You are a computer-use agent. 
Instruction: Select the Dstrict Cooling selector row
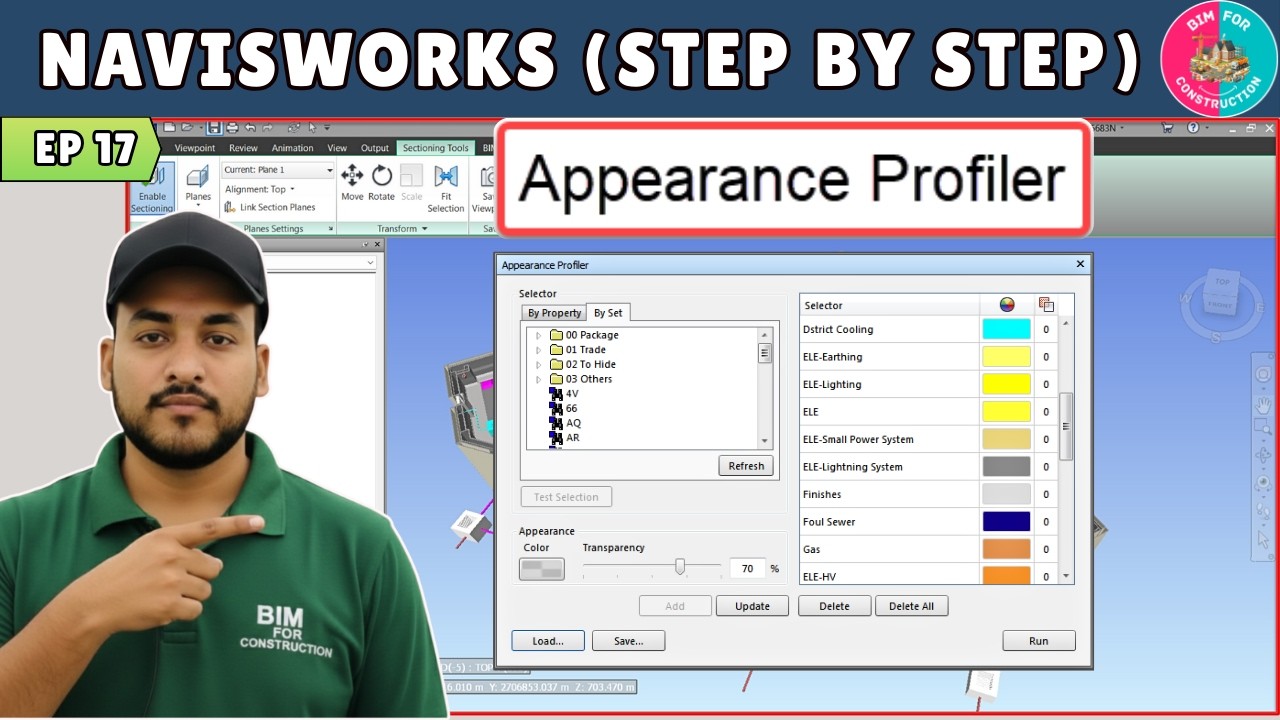coord(930,329)
